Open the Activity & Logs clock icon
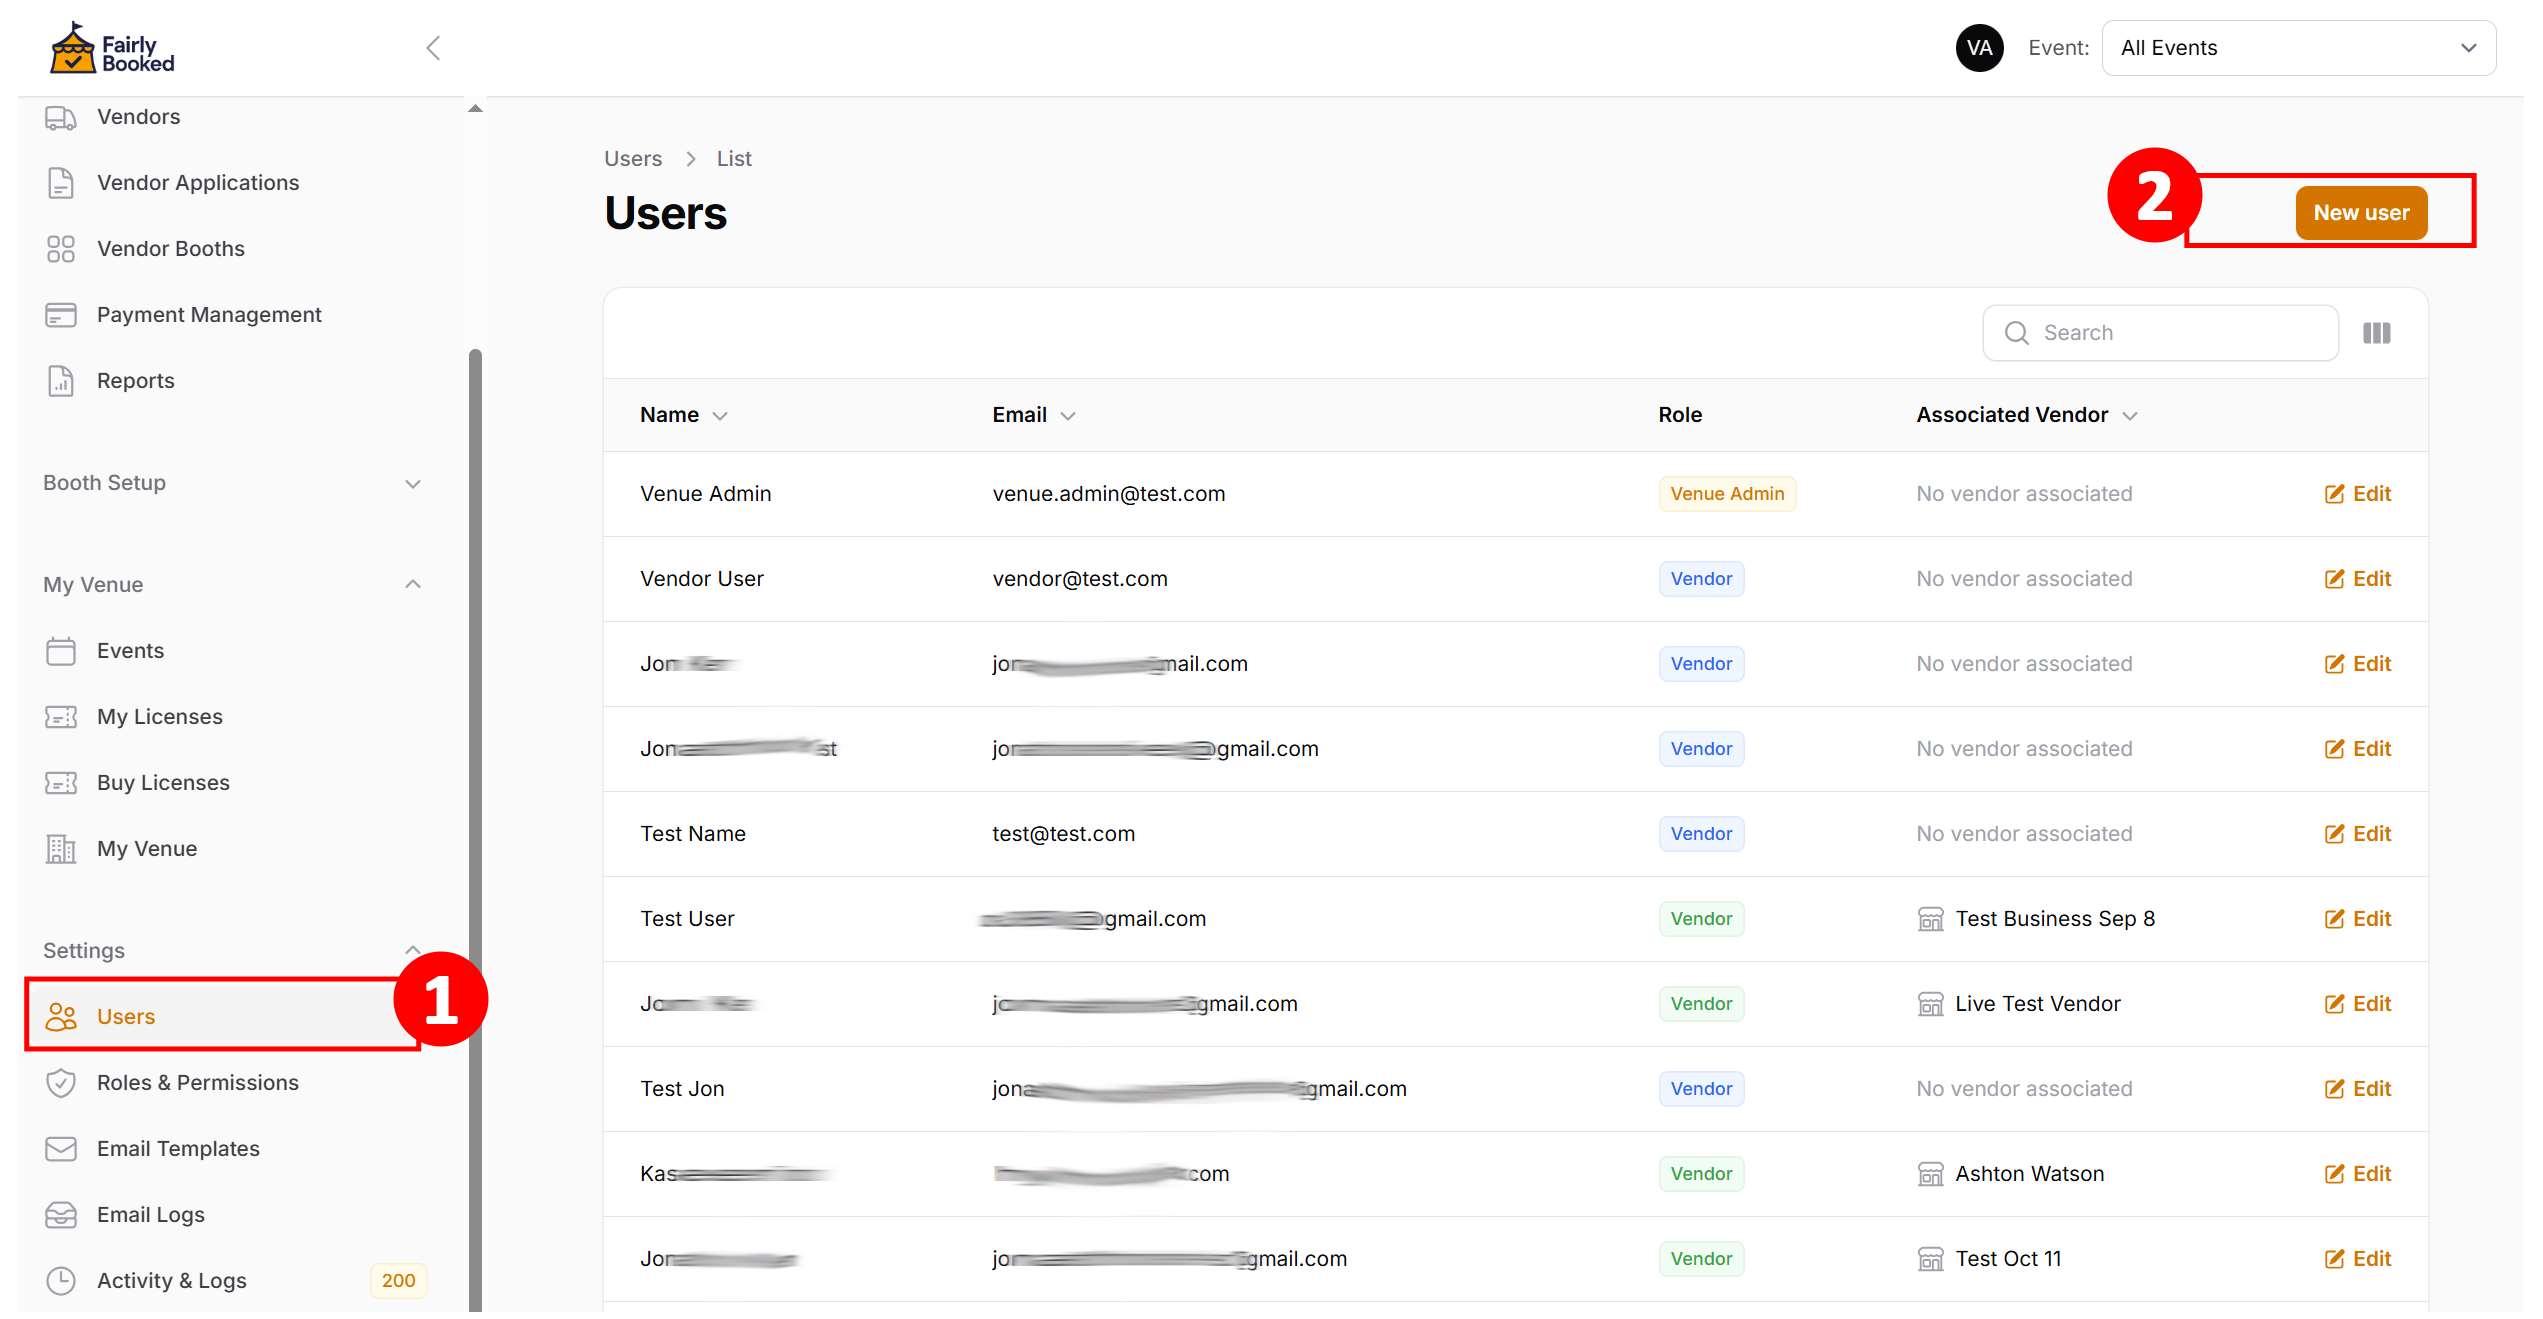 point(60,1281)
